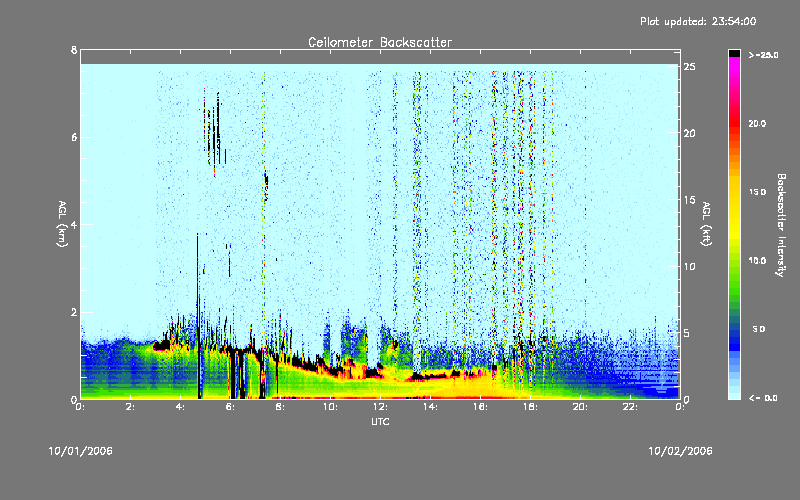The image size is (800, 500).
Task: Click the 10: hour tick label
Action: (x=330, y=407)
